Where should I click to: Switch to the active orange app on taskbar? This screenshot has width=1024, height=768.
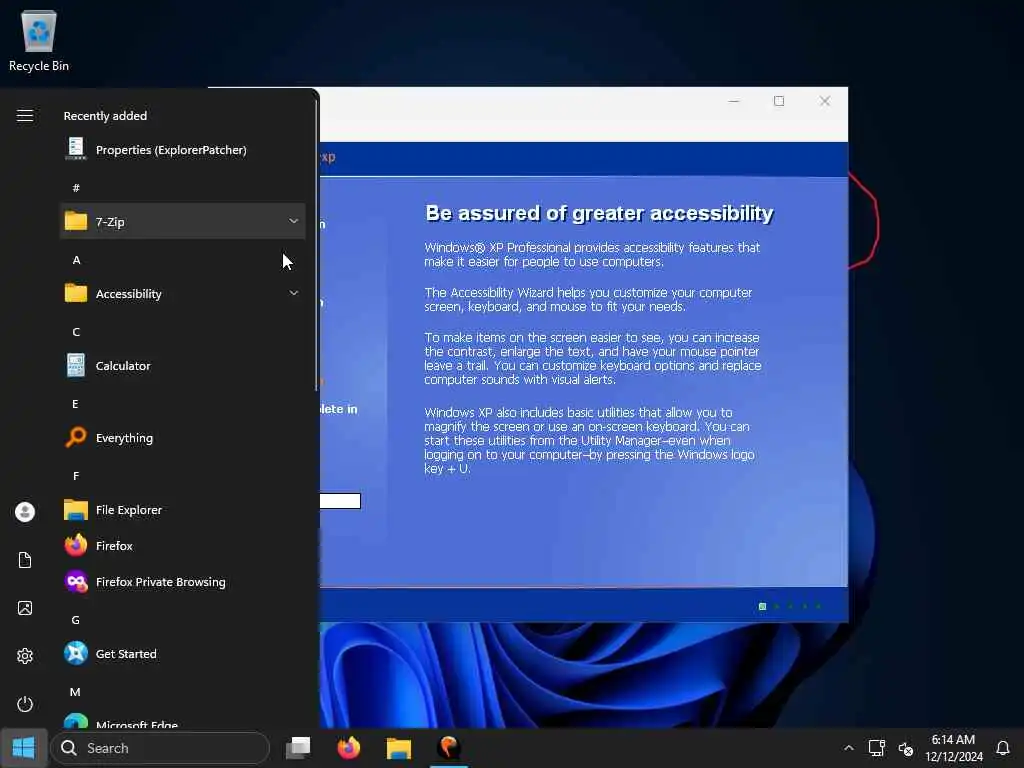449,748
